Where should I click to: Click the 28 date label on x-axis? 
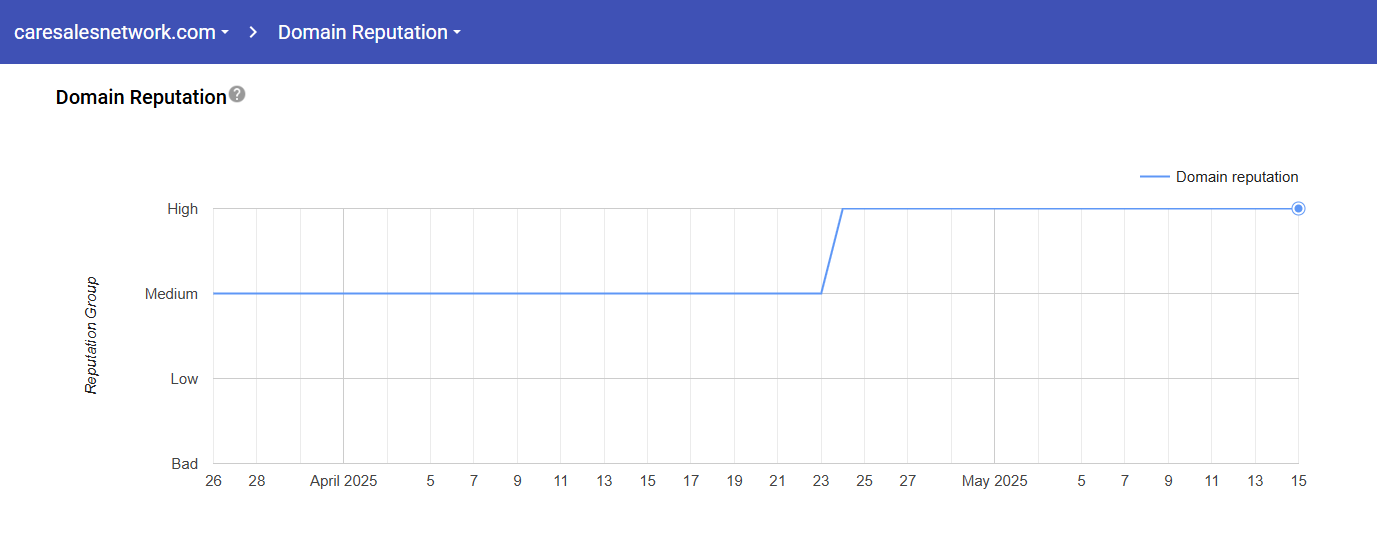pos(256,481)
